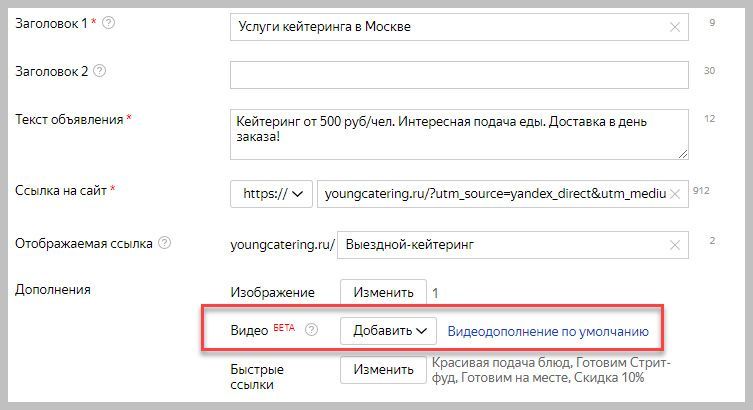The width and height of the screenshot is (753, 410).
Task: Expand the Добавить video dropdown
Action: click(389, 331)
